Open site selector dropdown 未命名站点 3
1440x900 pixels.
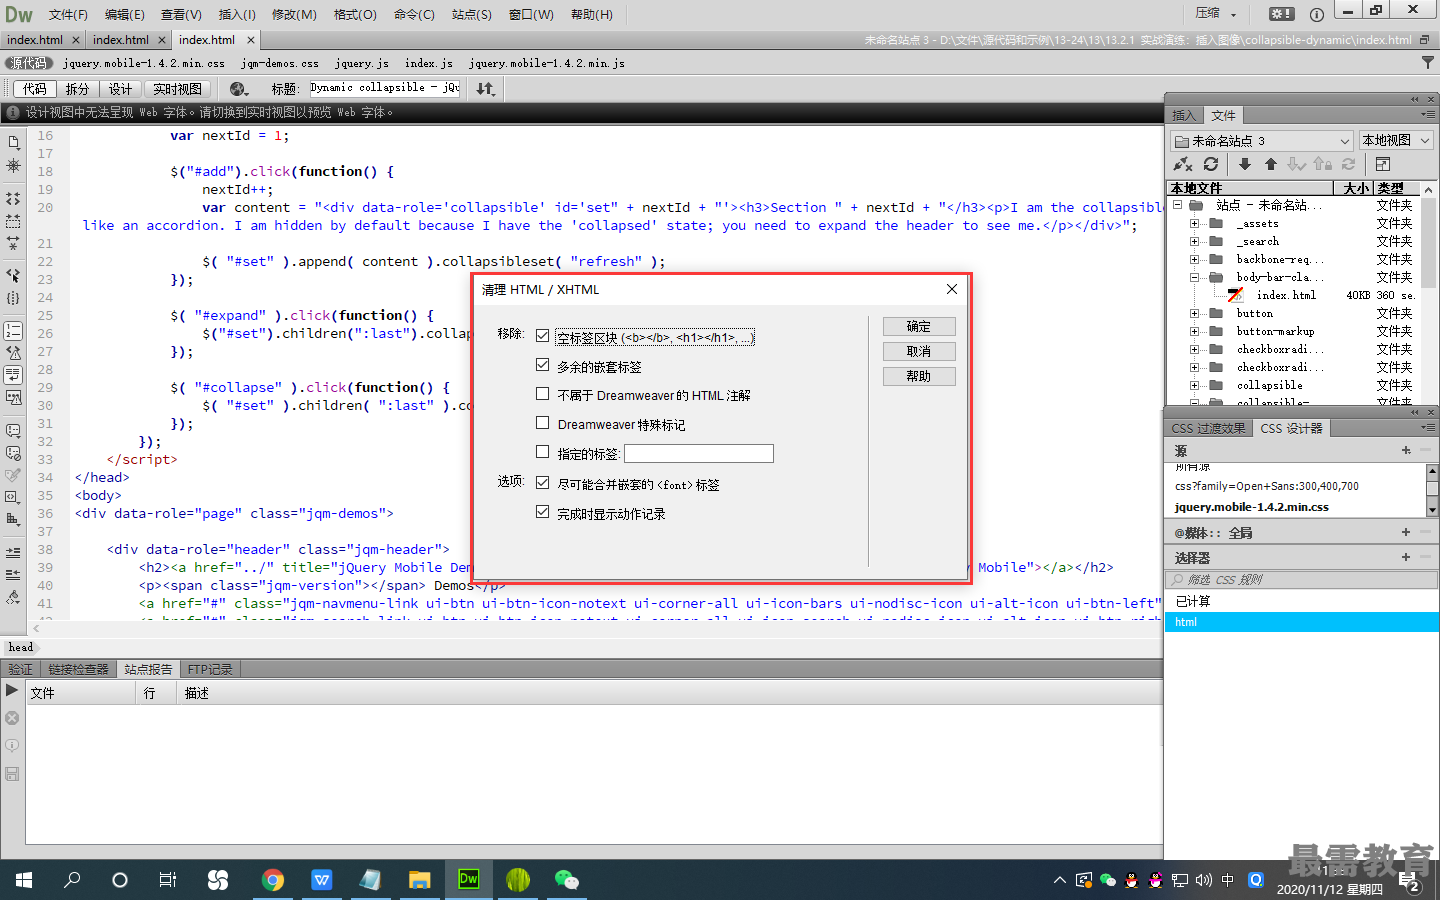pyautogui.click(x=1262, y=141)
